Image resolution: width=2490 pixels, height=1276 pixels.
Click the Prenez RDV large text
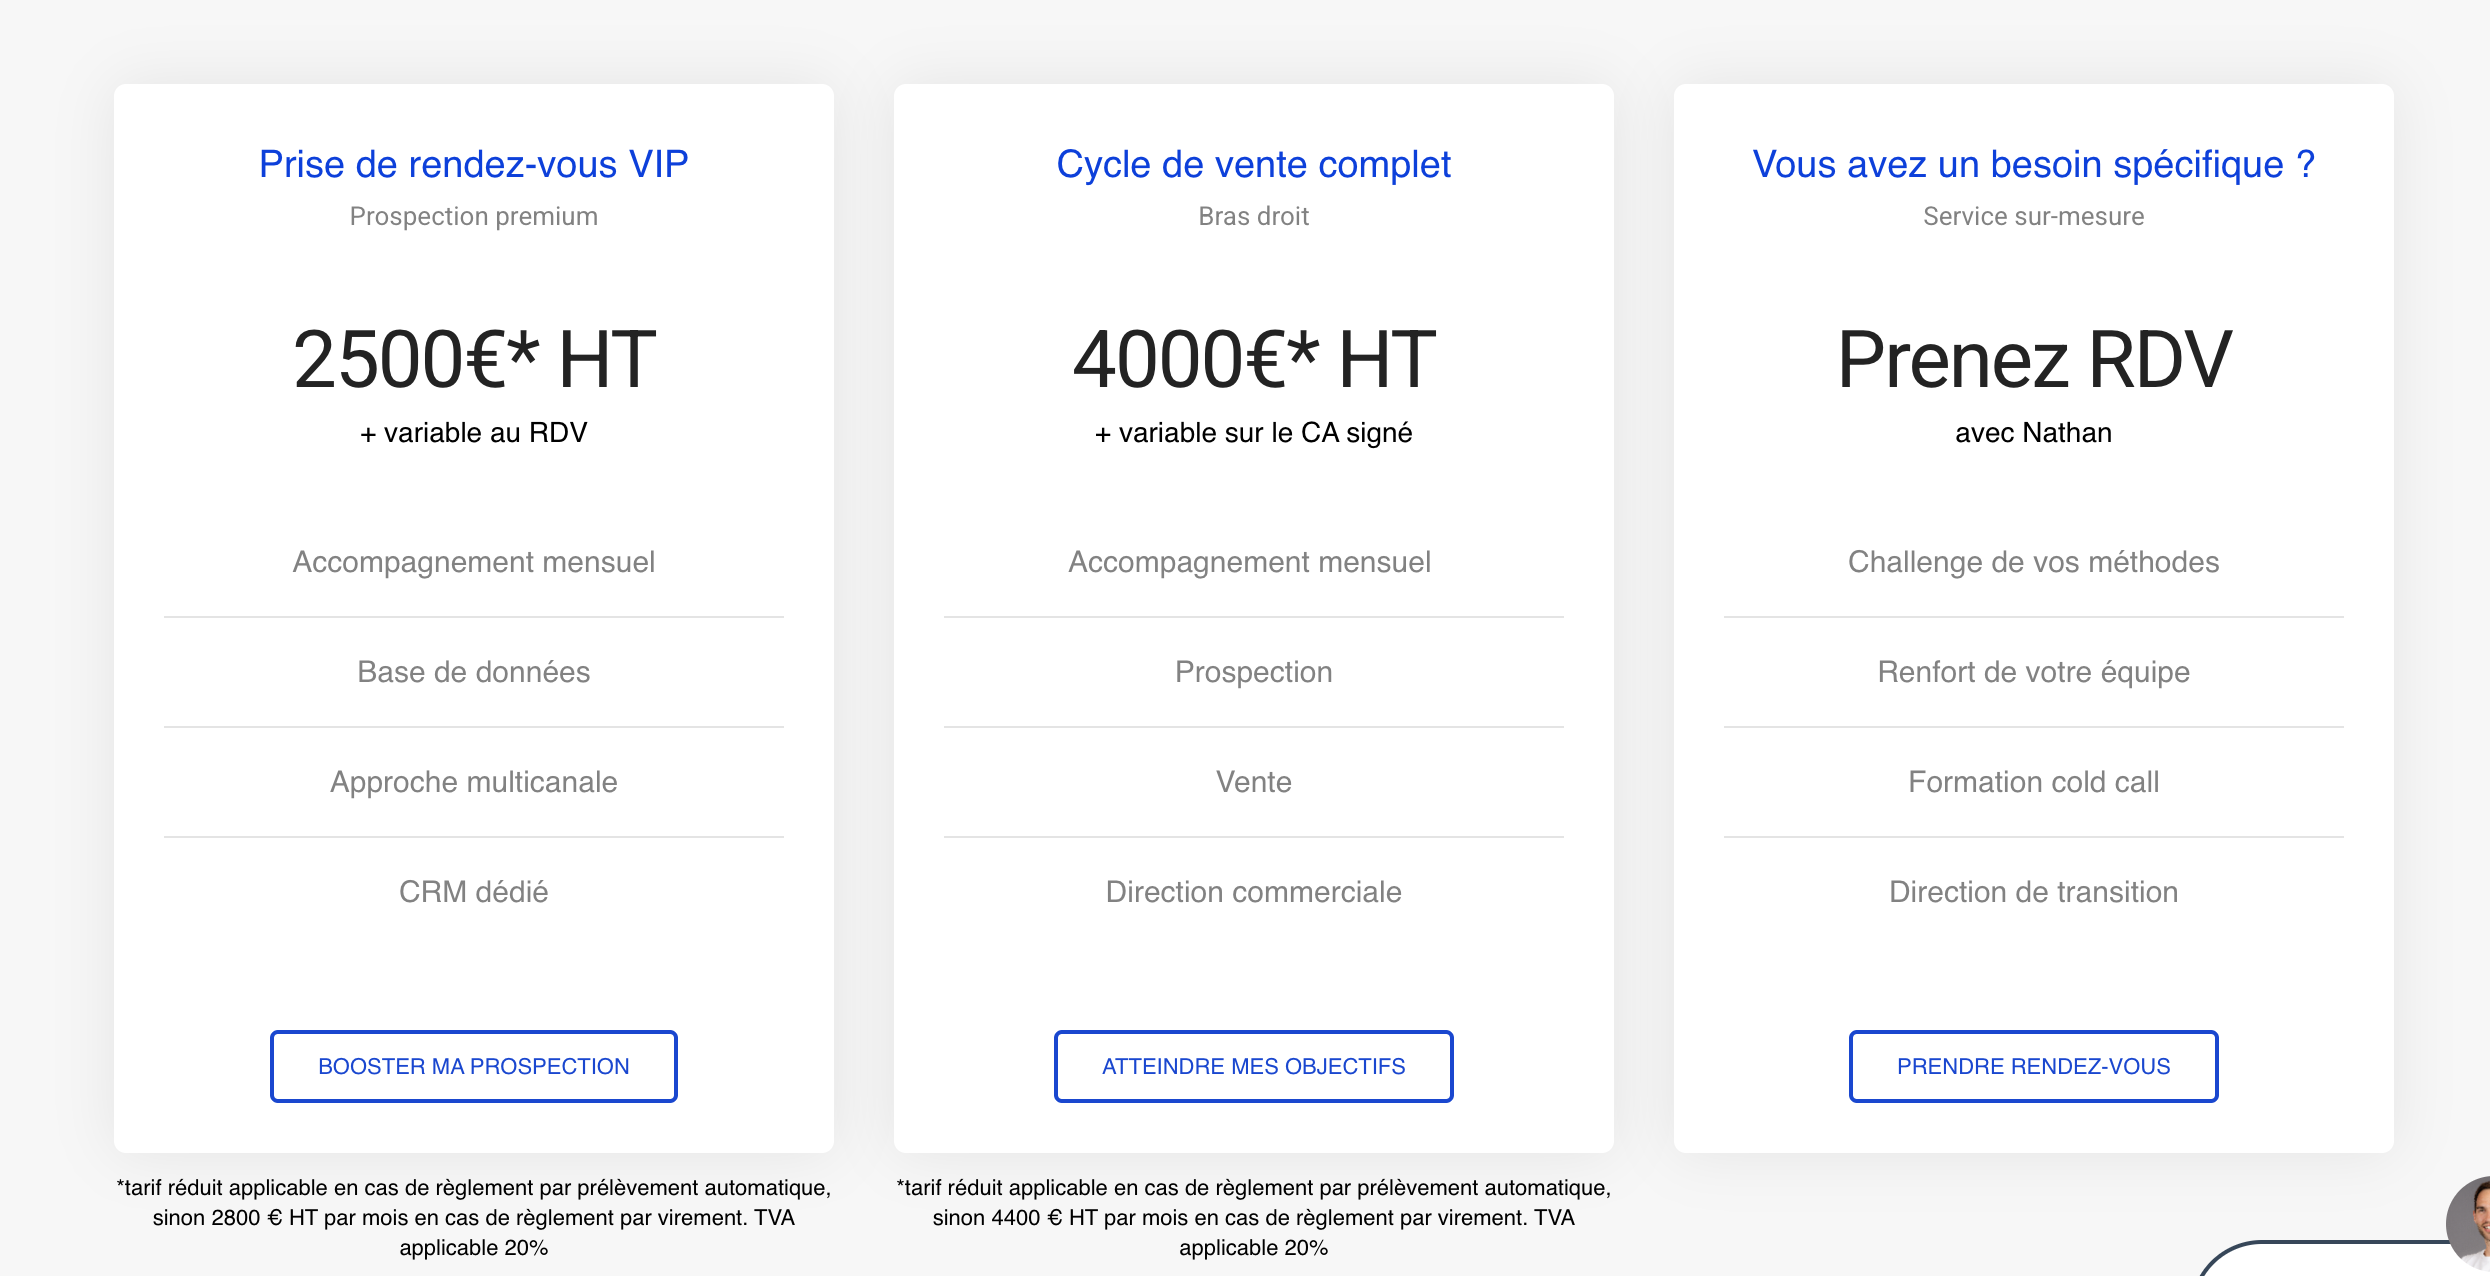pyautogui.click(x=2034, y=359)
